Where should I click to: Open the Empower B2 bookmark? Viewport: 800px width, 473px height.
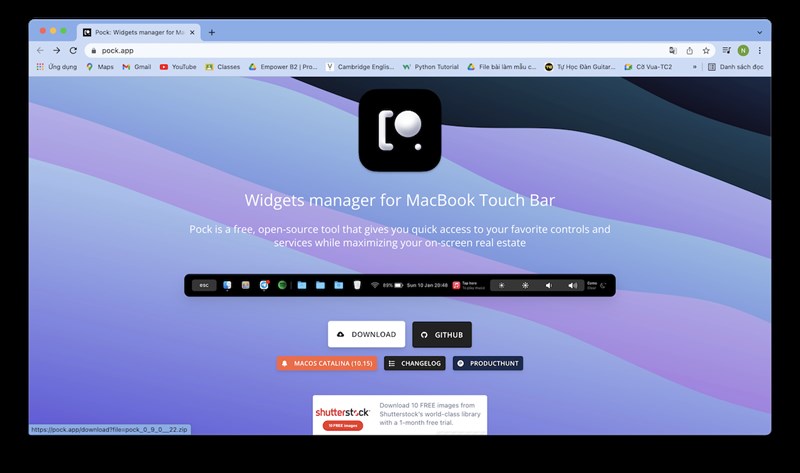click(x=283, y=67)
